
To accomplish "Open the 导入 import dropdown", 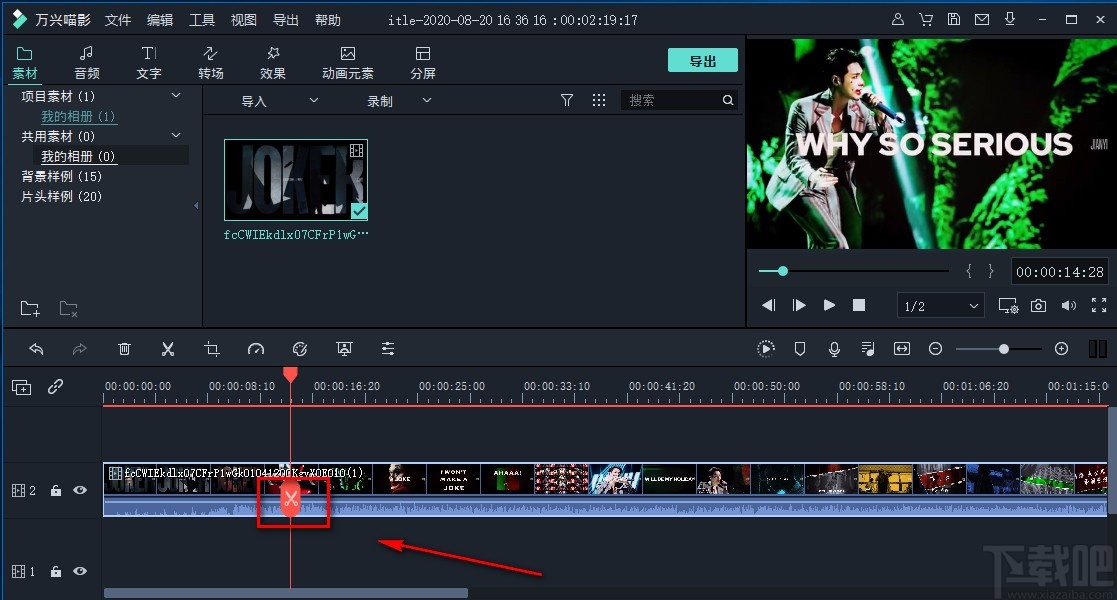I will tap(279, 101).
